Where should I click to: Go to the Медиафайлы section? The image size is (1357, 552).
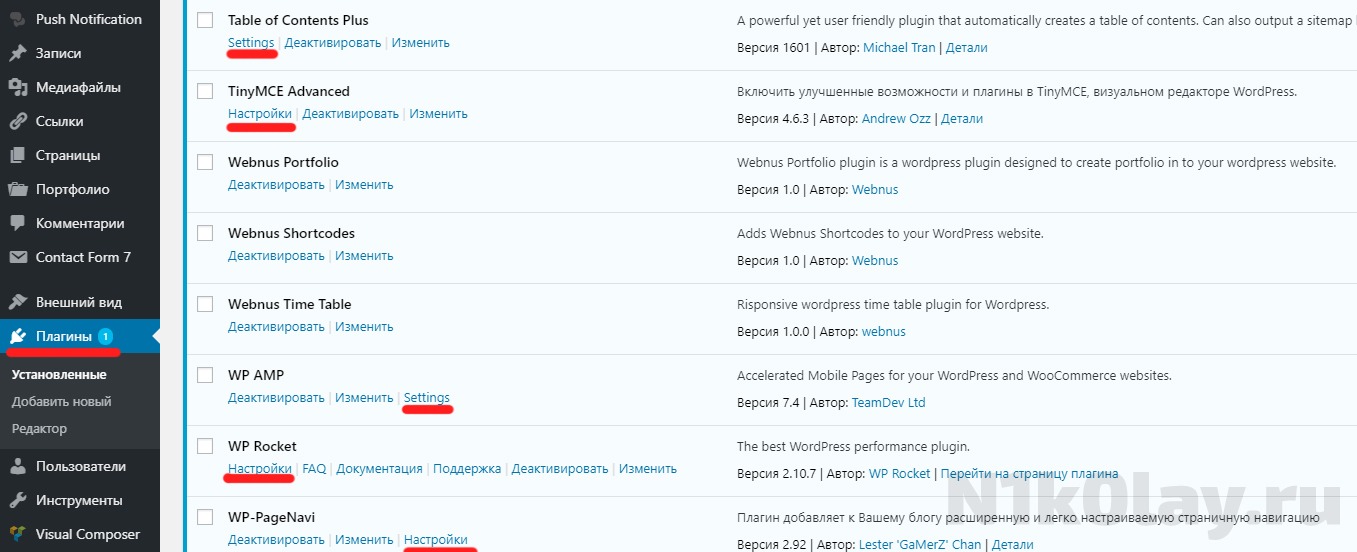(x=80, y=87)
